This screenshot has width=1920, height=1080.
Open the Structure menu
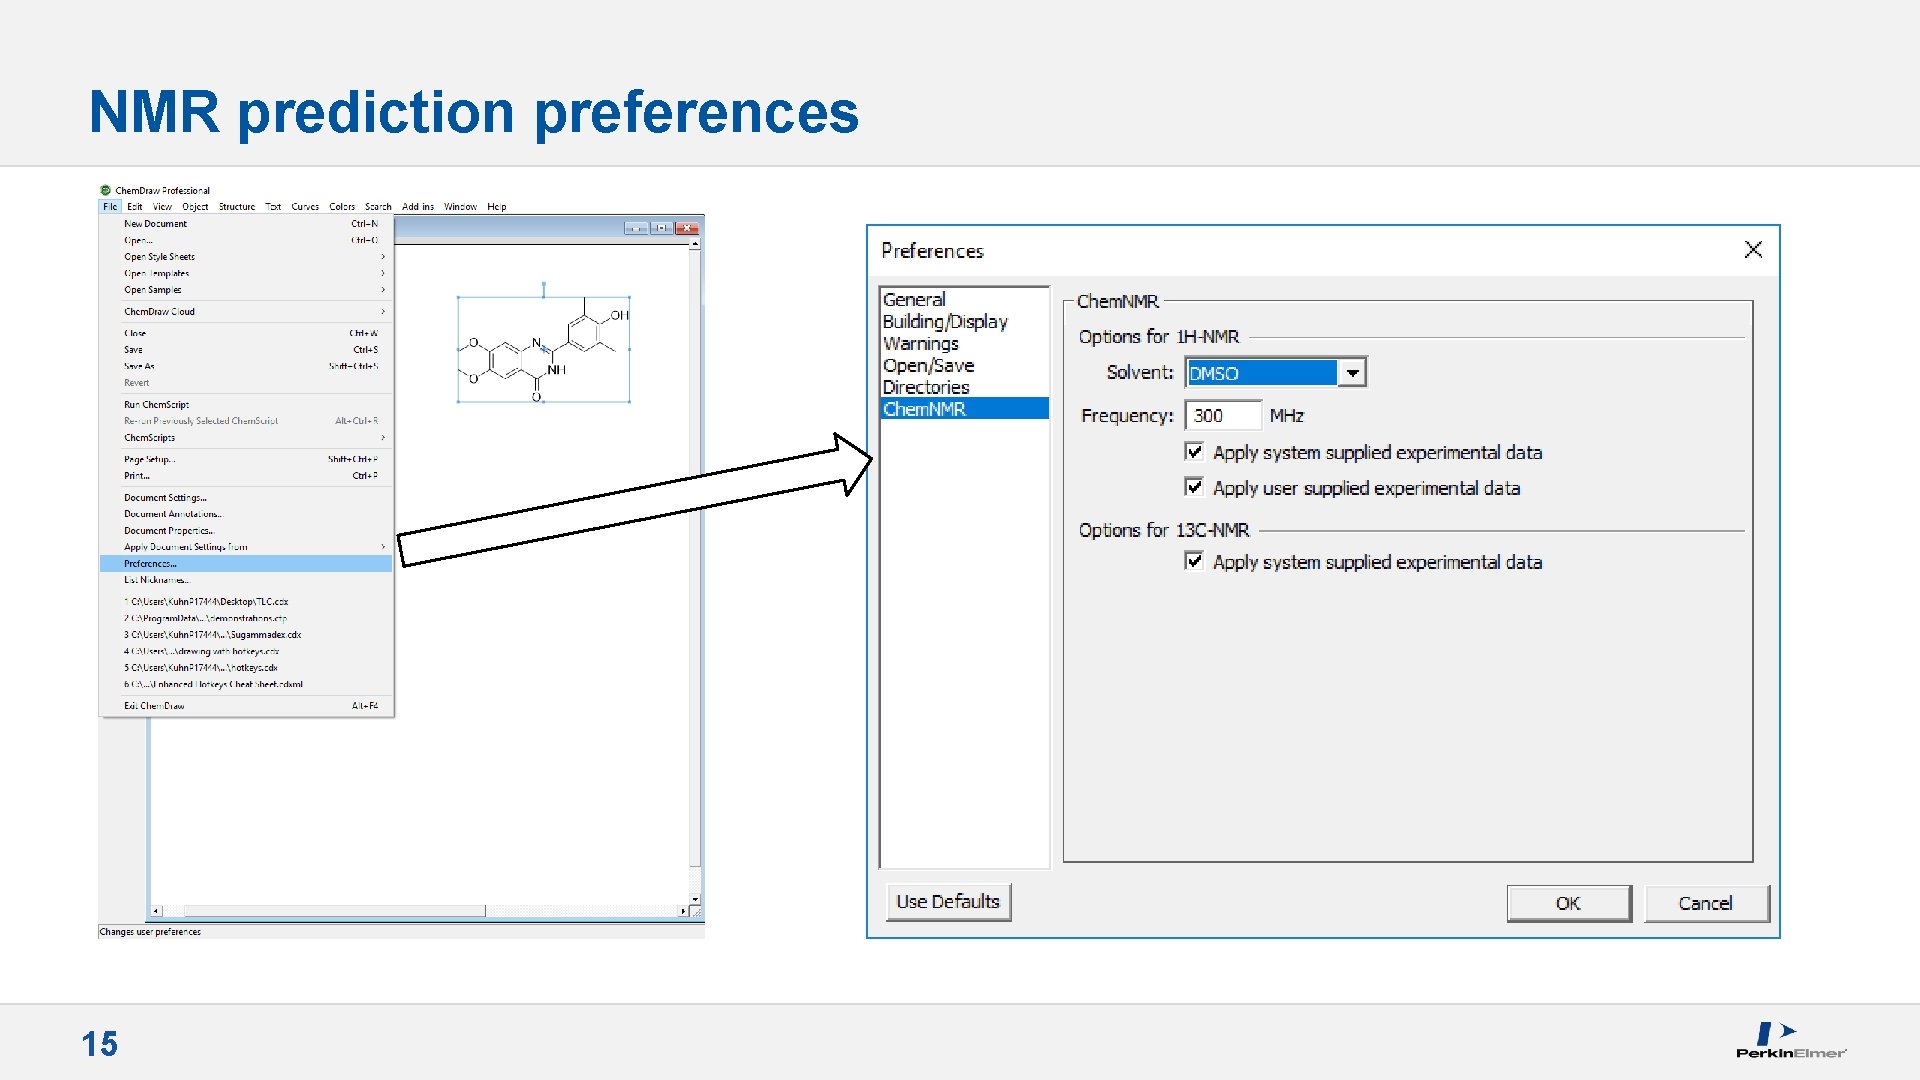[237, 207]
